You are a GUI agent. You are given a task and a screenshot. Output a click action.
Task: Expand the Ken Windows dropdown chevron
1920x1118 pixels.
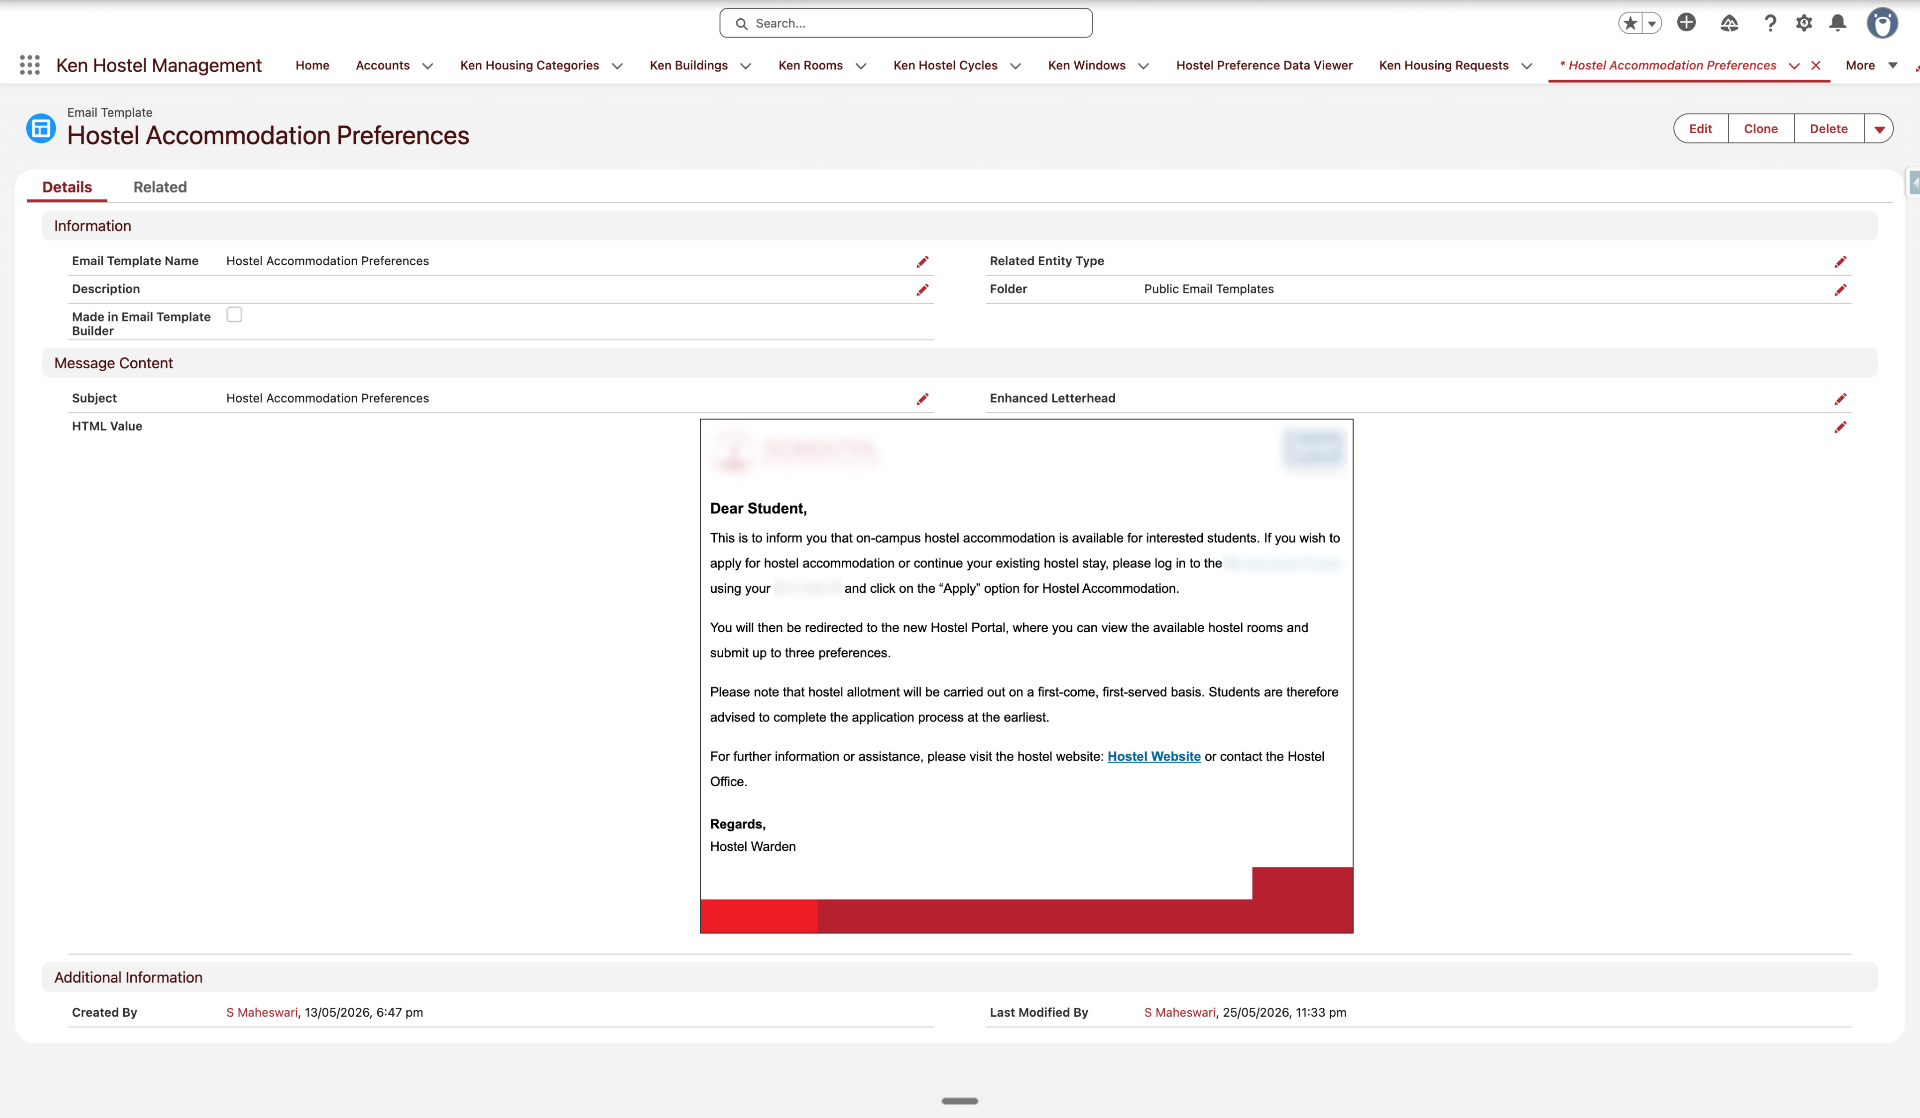click(x=1143, y=66)
